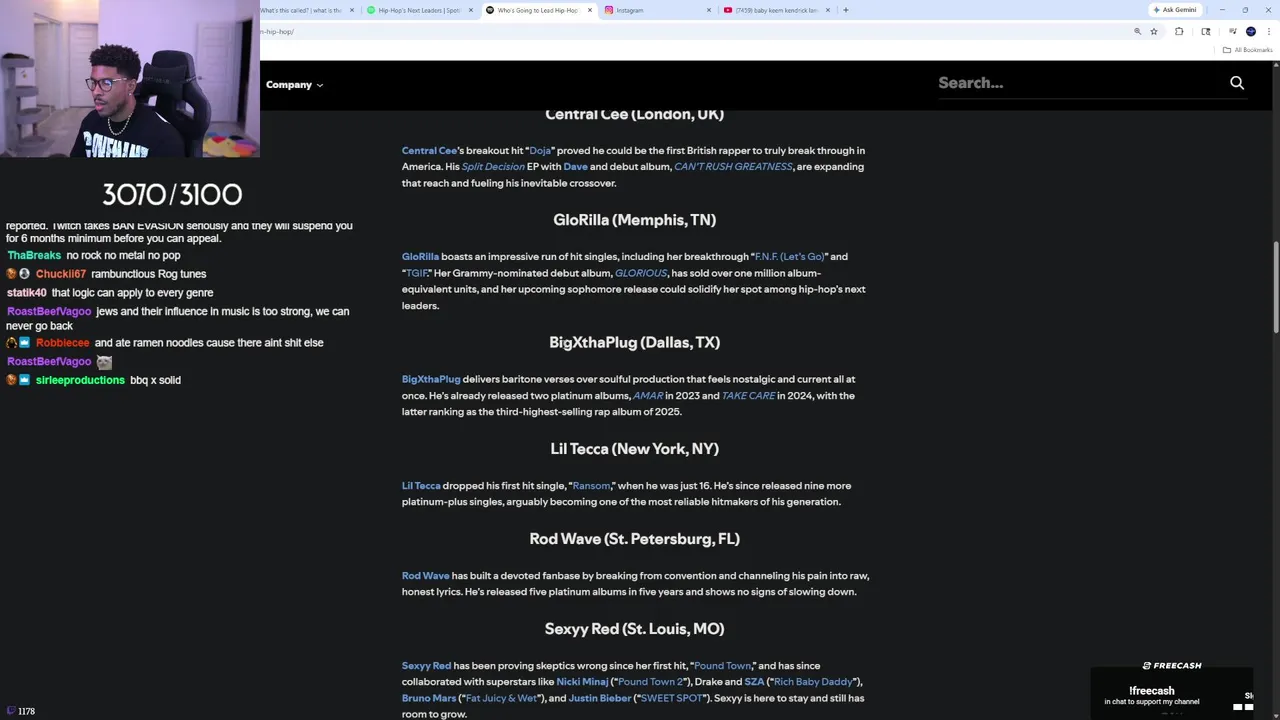Open the Central Cee artist link
The width and height of the screenshot is (1280, 720).
(429, 150)
